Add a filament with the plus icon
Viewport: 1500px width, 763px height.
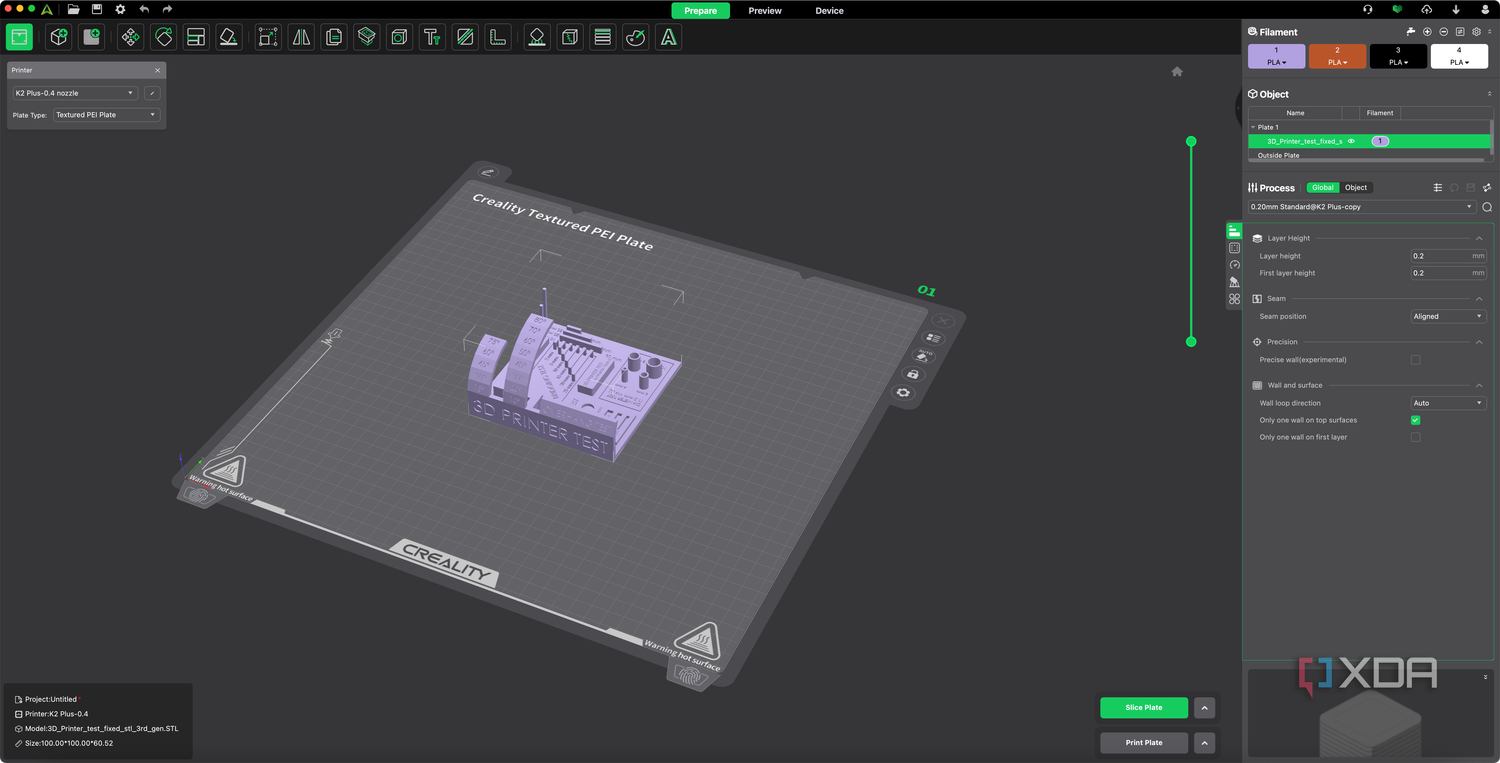[x=1427, y=32]
